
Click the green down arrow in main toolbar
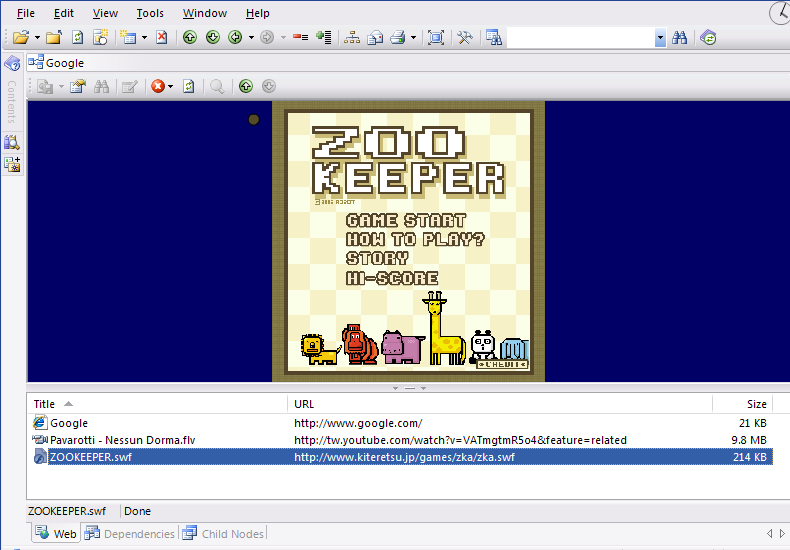(x=213, y=37)
